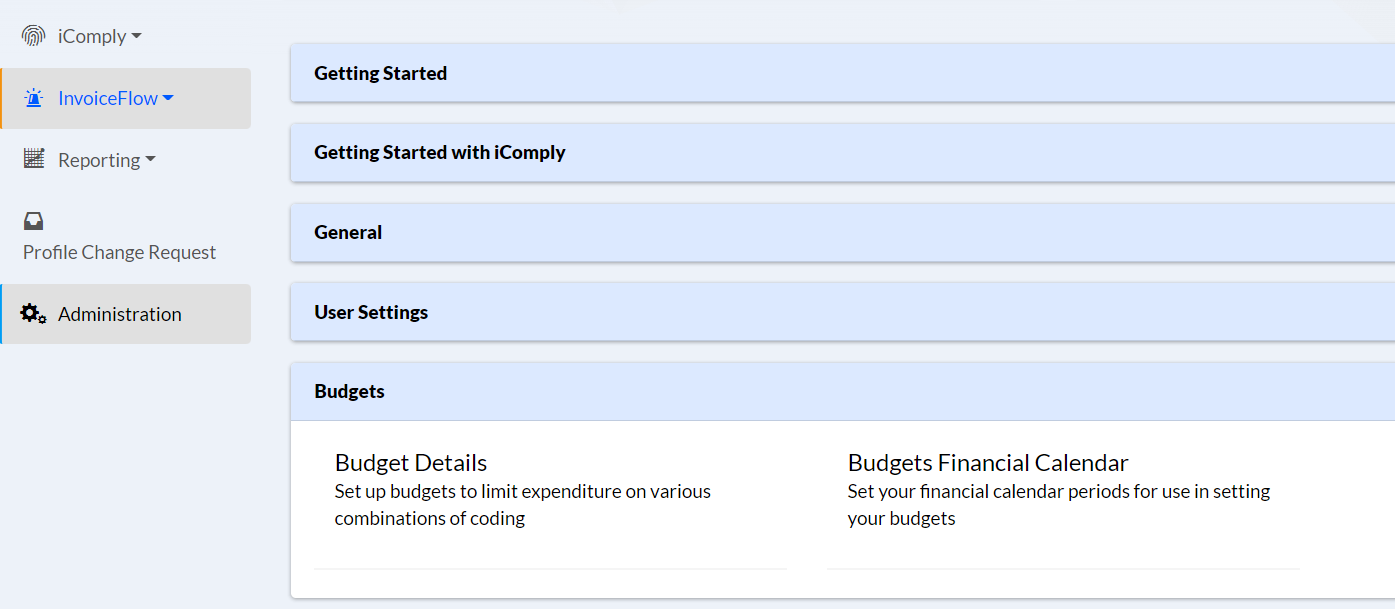Image resolution: width=1395 pixels, height=609 pixels.
Task: Open the Budget Details link
Action: (x=411, y=463)
